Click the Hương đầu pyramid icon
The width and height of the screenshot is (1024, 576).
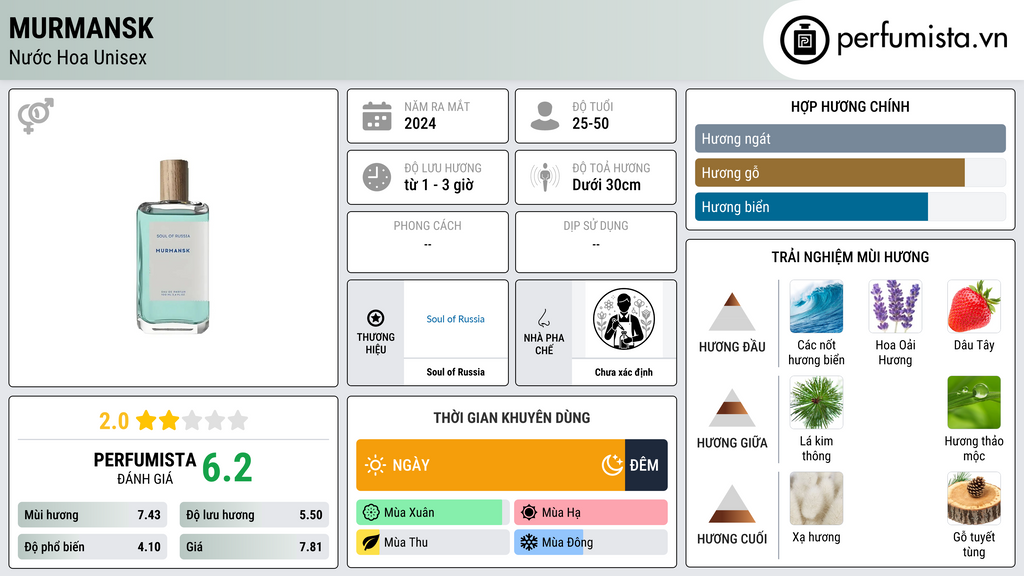pyautogui.click(x=732, y=312)
